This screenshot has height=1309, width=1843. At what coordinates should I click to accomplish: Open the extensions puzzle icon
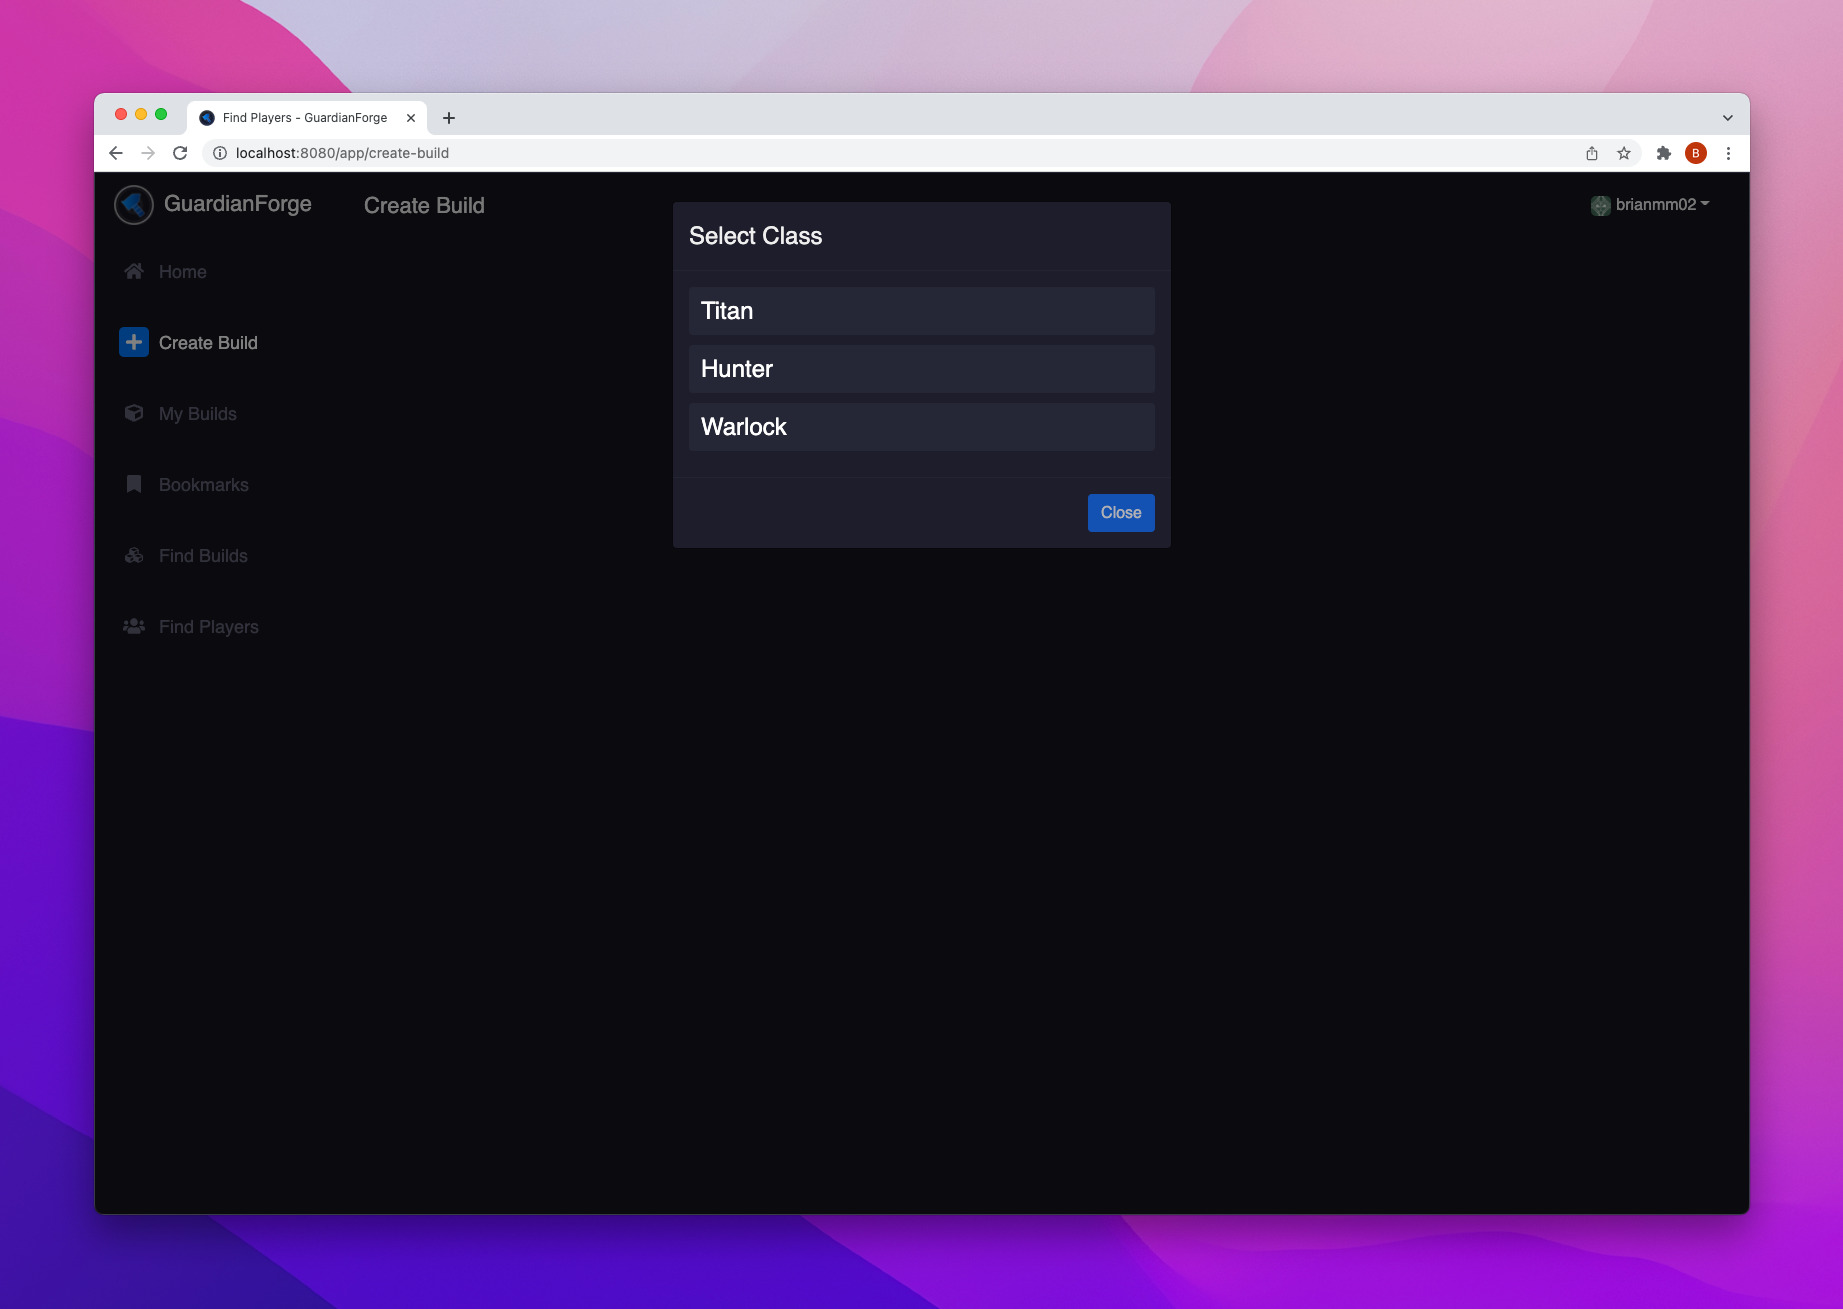pyautogui.click(x=1664, y=153)
